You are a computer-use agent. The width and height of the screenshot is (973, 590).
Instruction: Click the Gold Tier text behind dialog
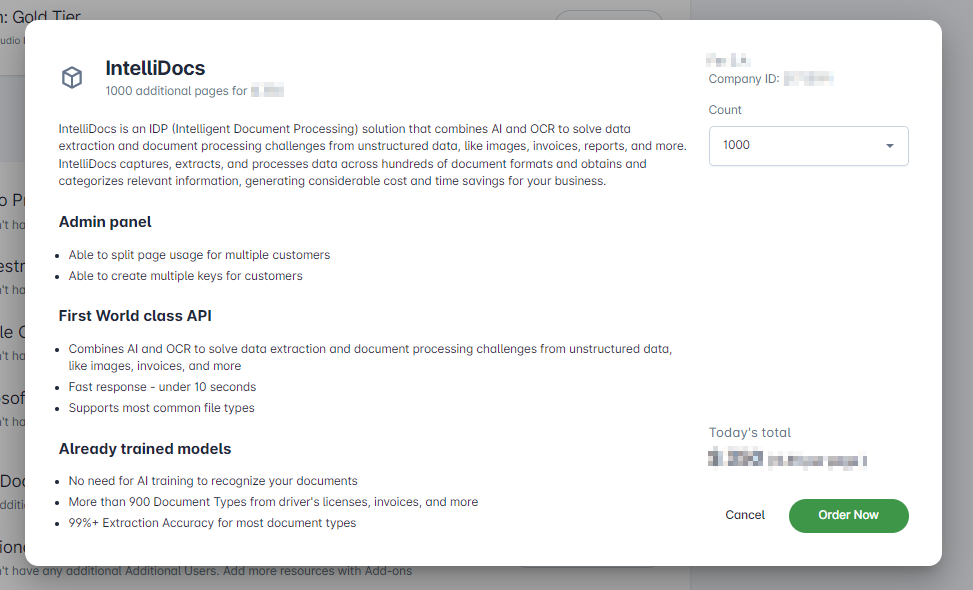click(x=46, y=15)
